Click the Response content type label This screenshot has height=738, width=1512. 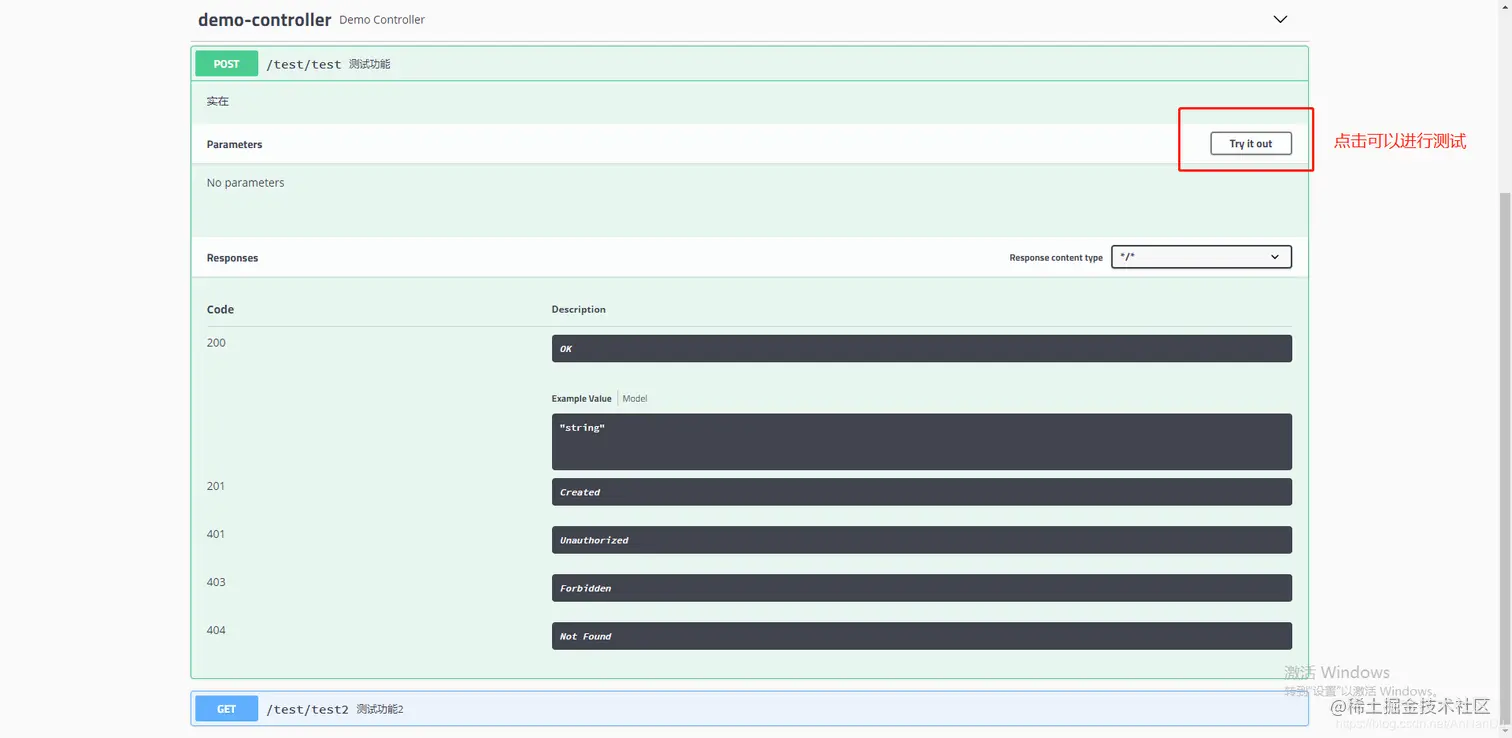[x=1056, y=258]
